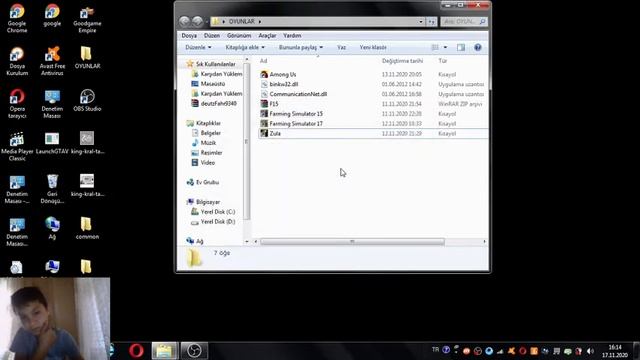Screen dimensions: 640x360
Task: Click the refresh button beside address bar
Action: tap(431, 21)
